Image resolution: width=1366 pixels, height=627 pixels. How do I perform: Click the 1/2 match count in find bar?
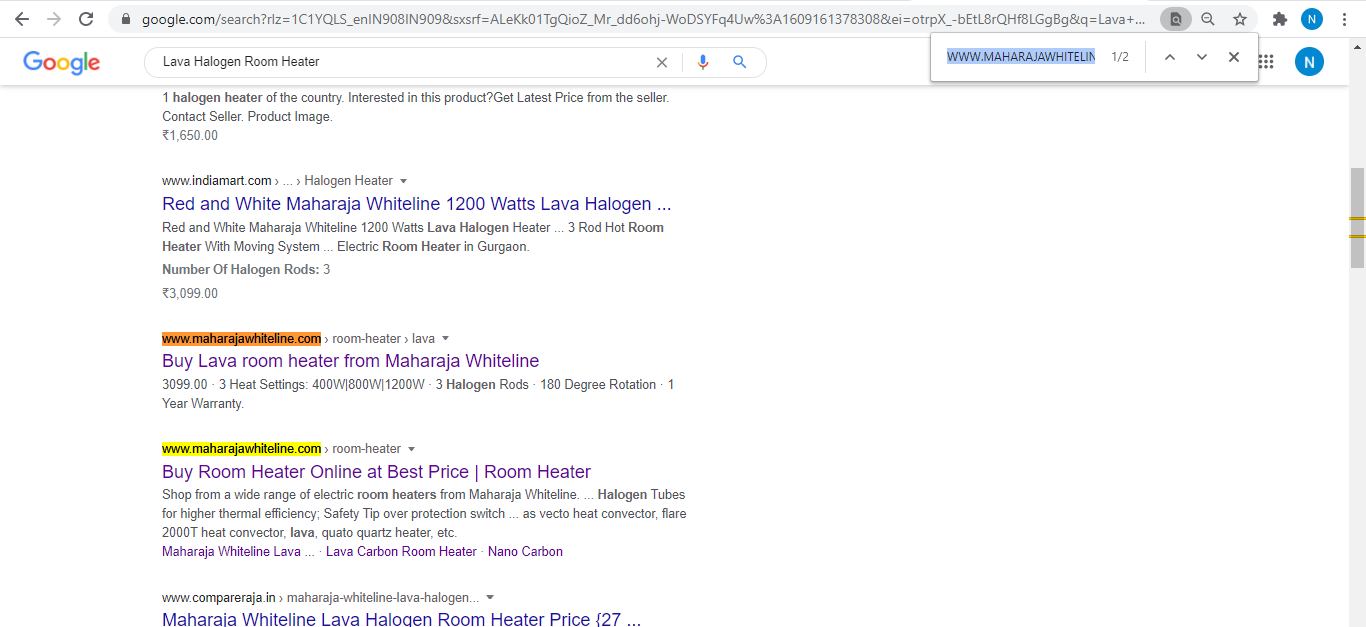click(1120, 57)
